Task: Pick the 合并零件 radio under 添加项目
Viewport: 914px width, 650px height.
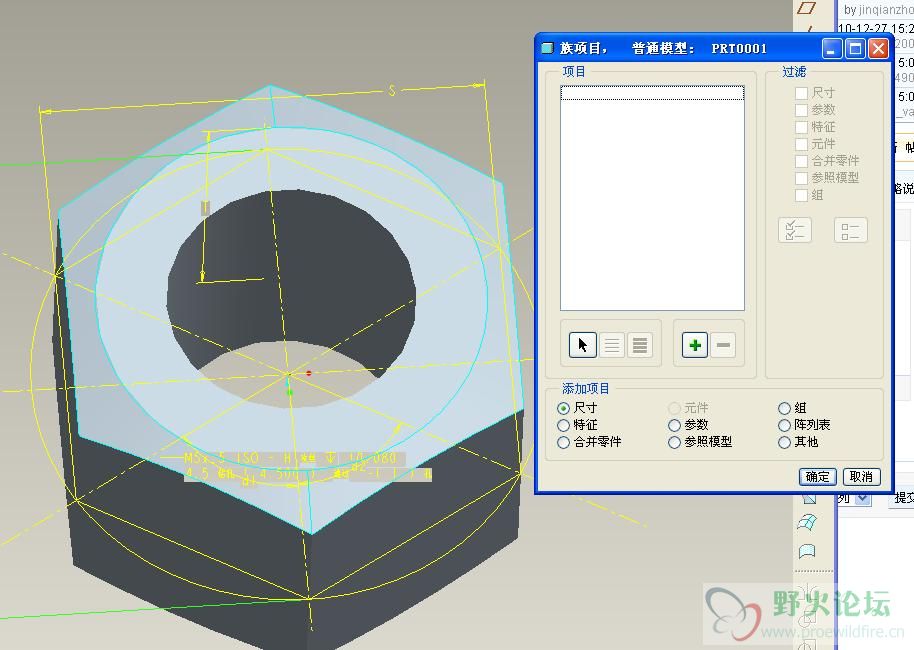Action: [x=563, y=442]
